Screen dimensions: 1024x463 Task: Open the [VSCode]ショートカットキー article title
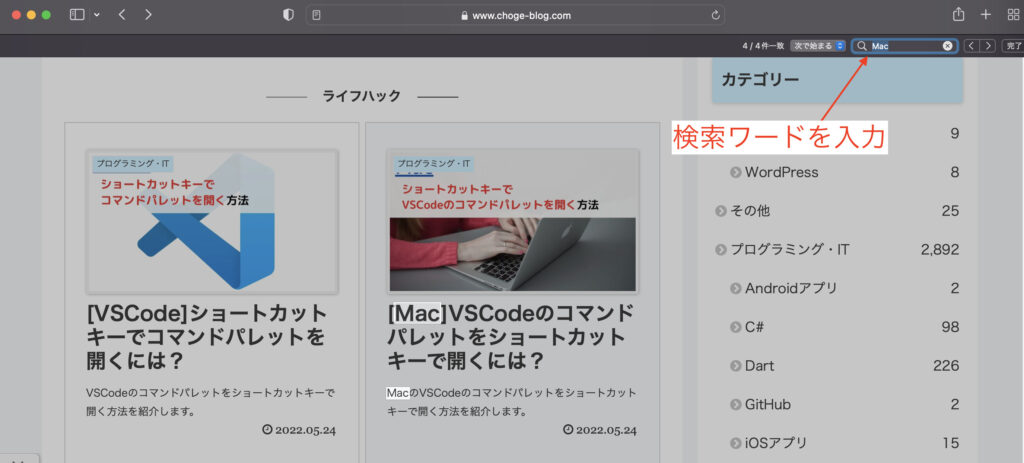pyautogui.click(x=206, y=337)
